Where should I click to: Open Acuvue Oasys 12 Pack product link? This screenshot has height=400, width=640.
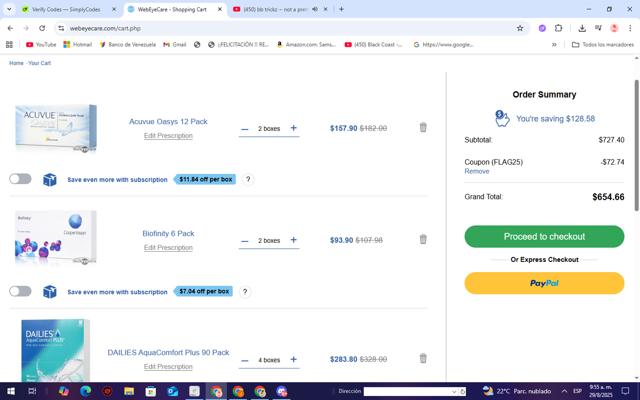(168, 121)
